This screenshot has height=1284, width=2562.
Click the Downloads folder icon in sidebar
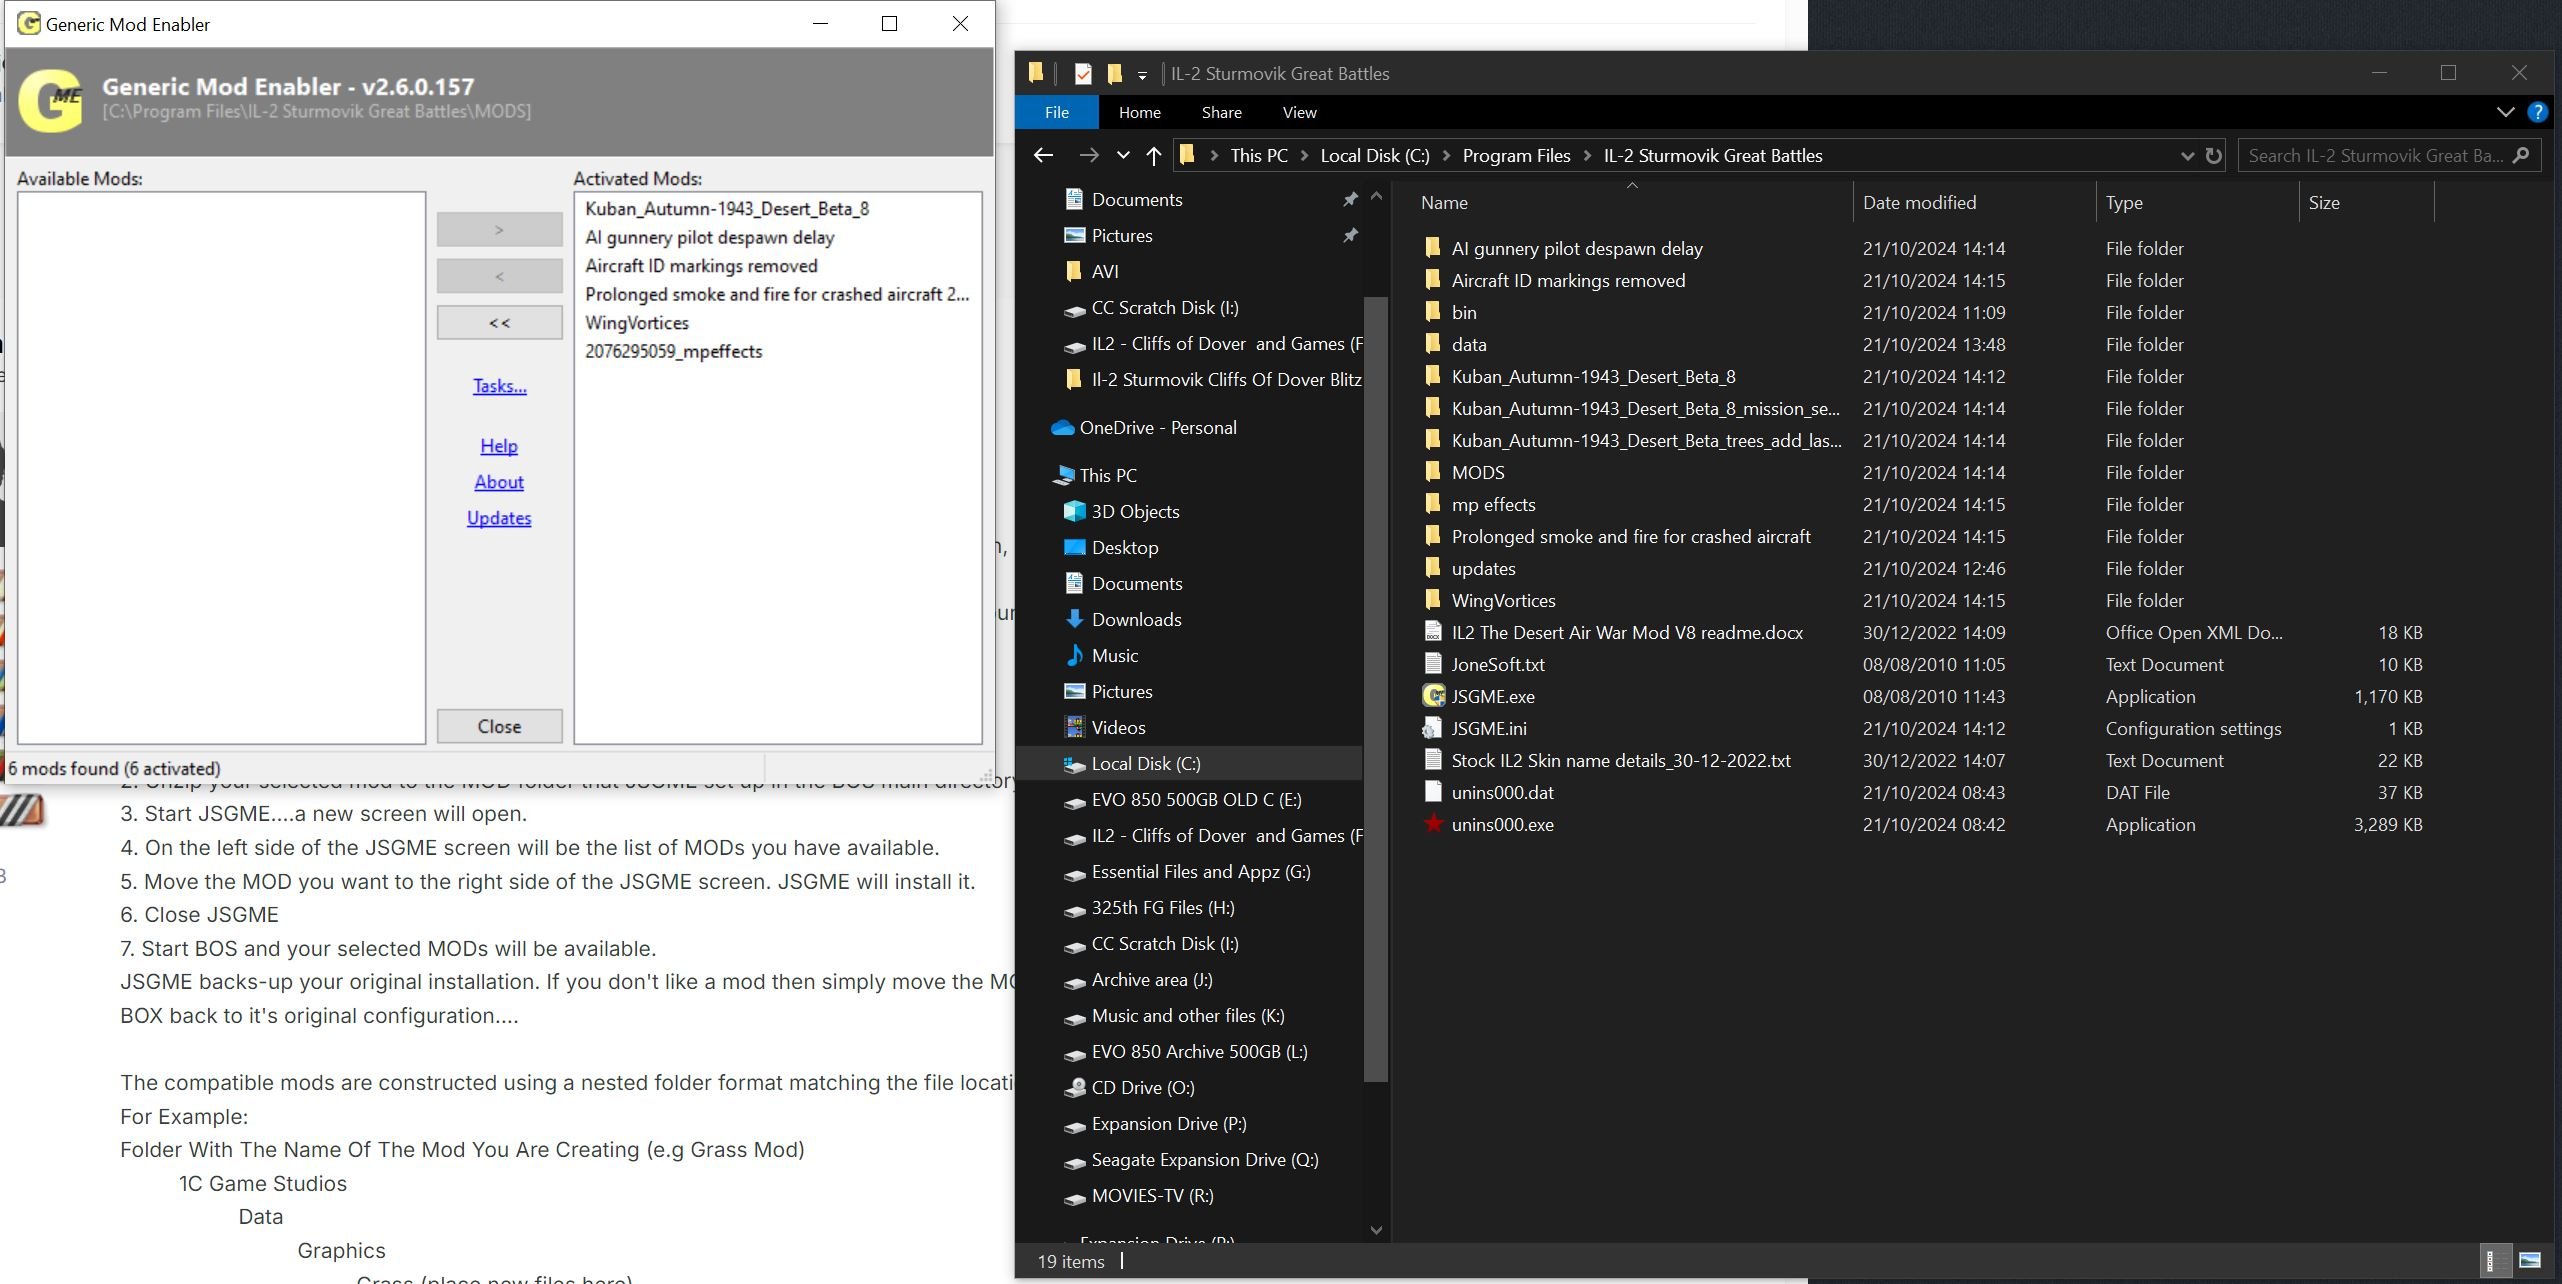(1074, 619)
